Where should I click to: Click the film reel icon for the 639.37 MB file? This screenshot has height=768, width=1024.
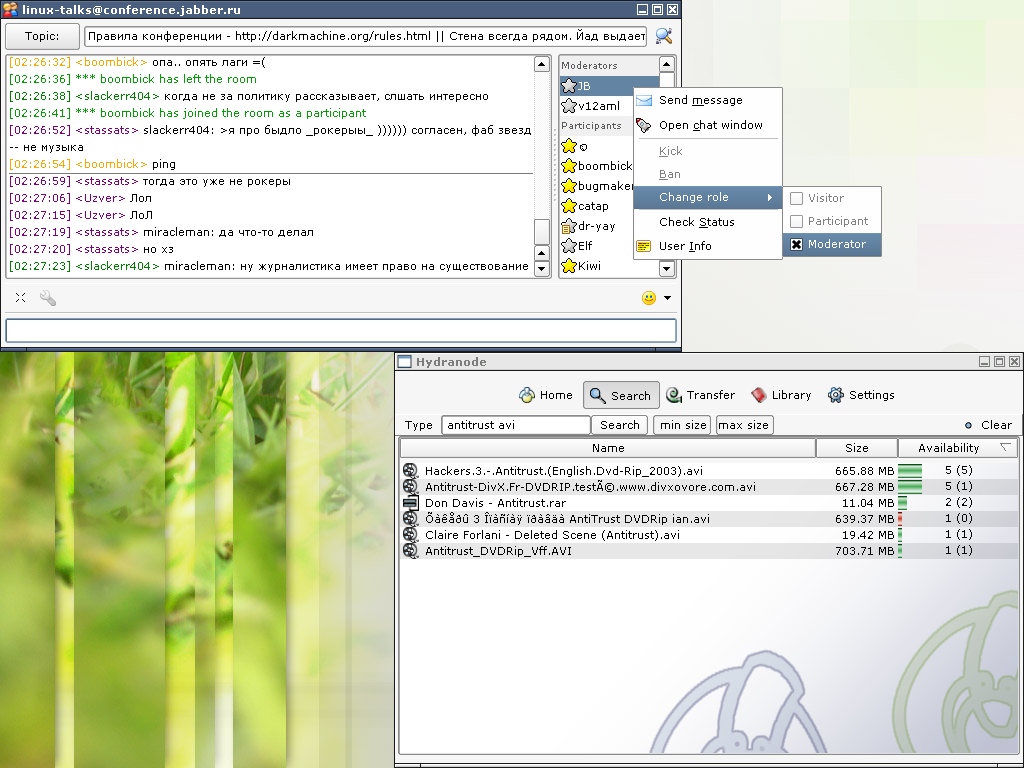(x=410, y=519)
